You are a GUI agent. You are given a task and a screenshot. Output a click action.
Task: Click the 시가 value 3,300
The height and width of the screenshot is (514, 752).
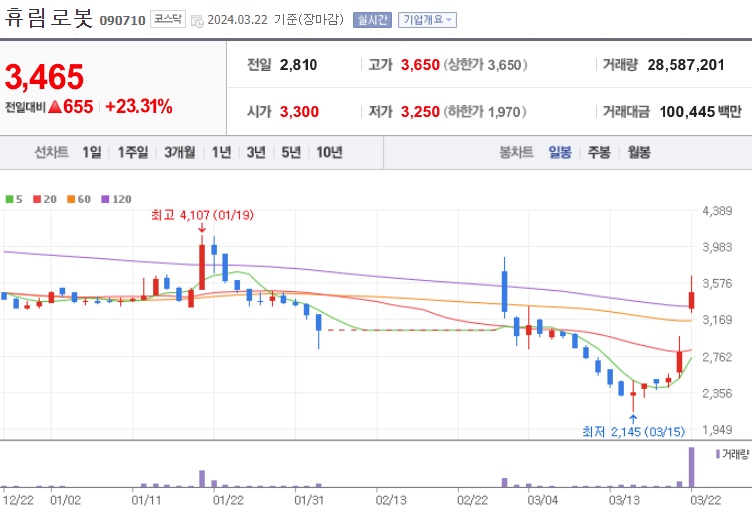[x=299, y=112]
